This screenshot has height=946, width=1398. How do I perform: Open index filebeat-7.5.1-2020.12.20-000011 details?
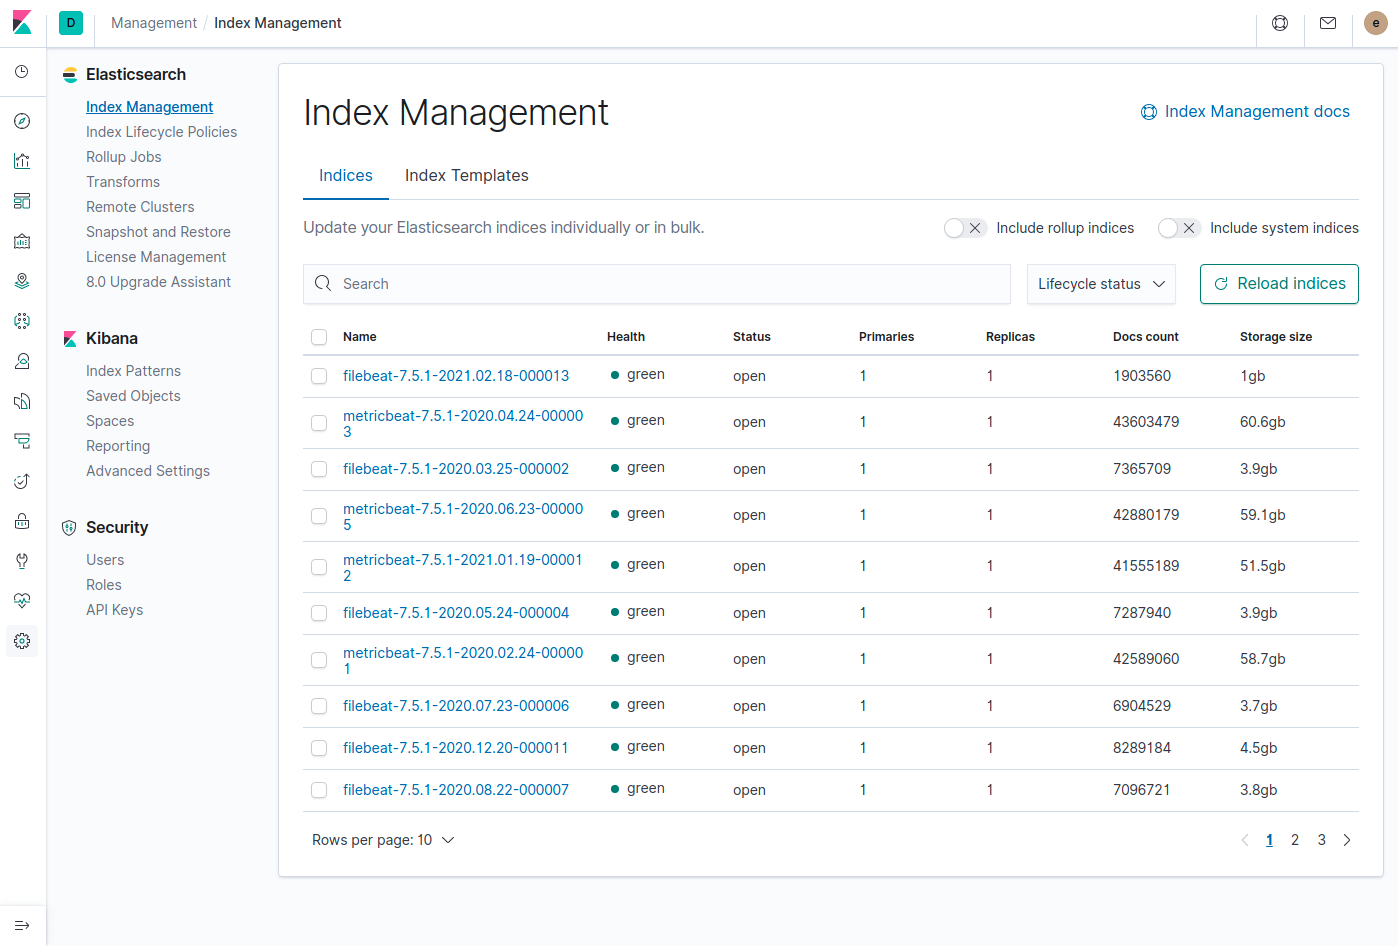click(x=456, y=748)
